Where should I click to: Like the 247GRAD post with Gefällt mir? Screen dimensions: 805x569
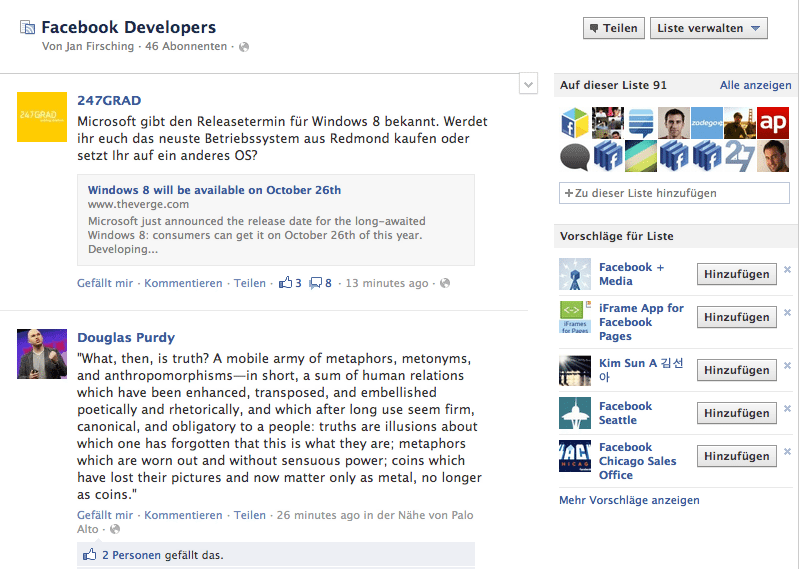coord(105,283)
